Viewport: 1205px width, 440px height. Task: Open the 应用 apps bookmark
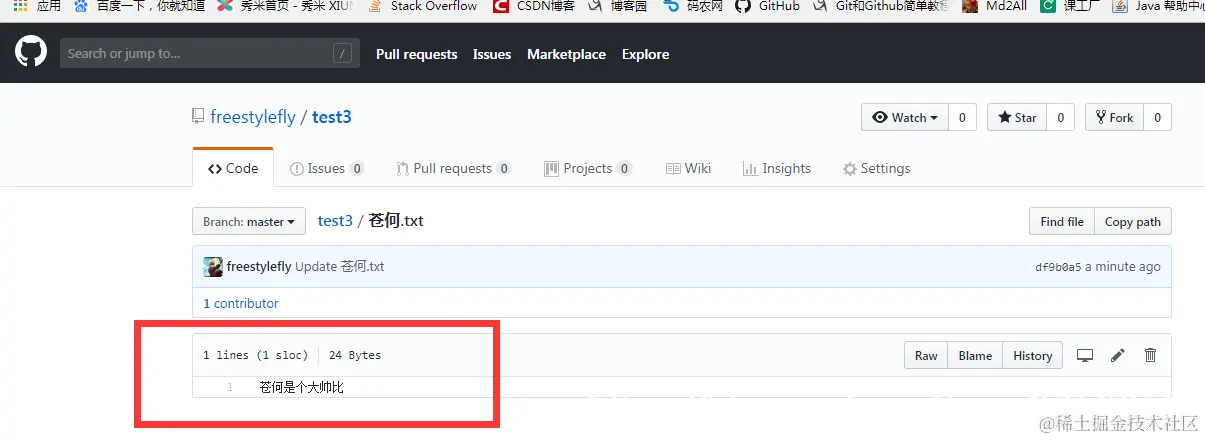[x=36, y=5]
